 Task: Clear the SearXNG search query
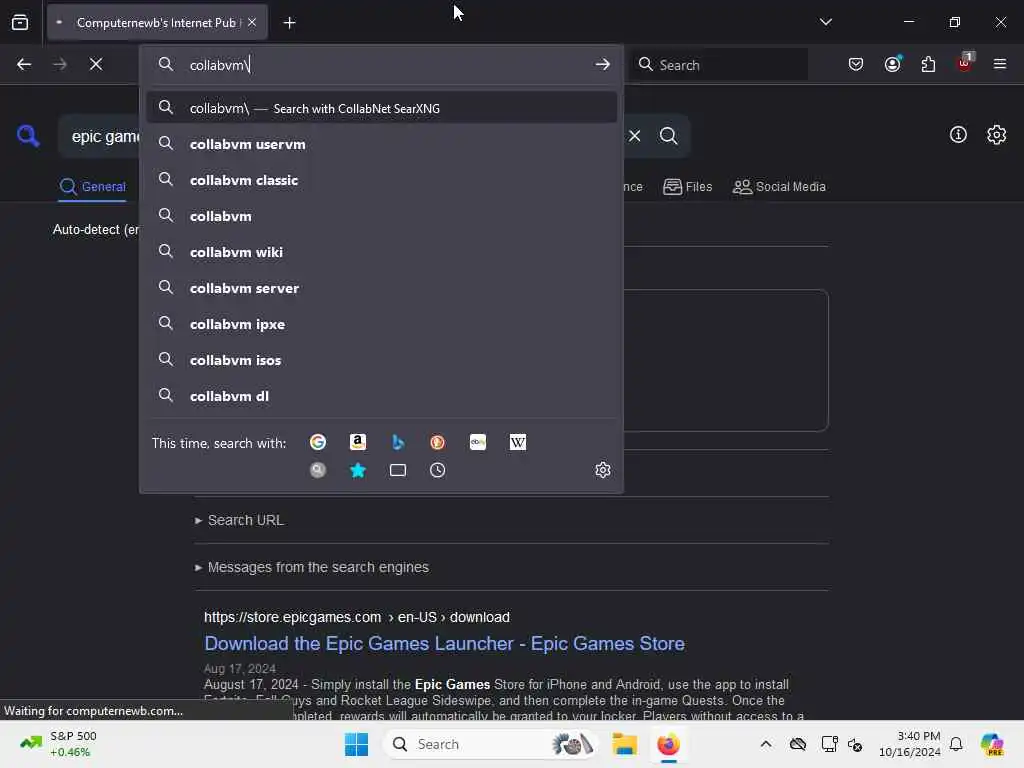click(x=634, y=136)
